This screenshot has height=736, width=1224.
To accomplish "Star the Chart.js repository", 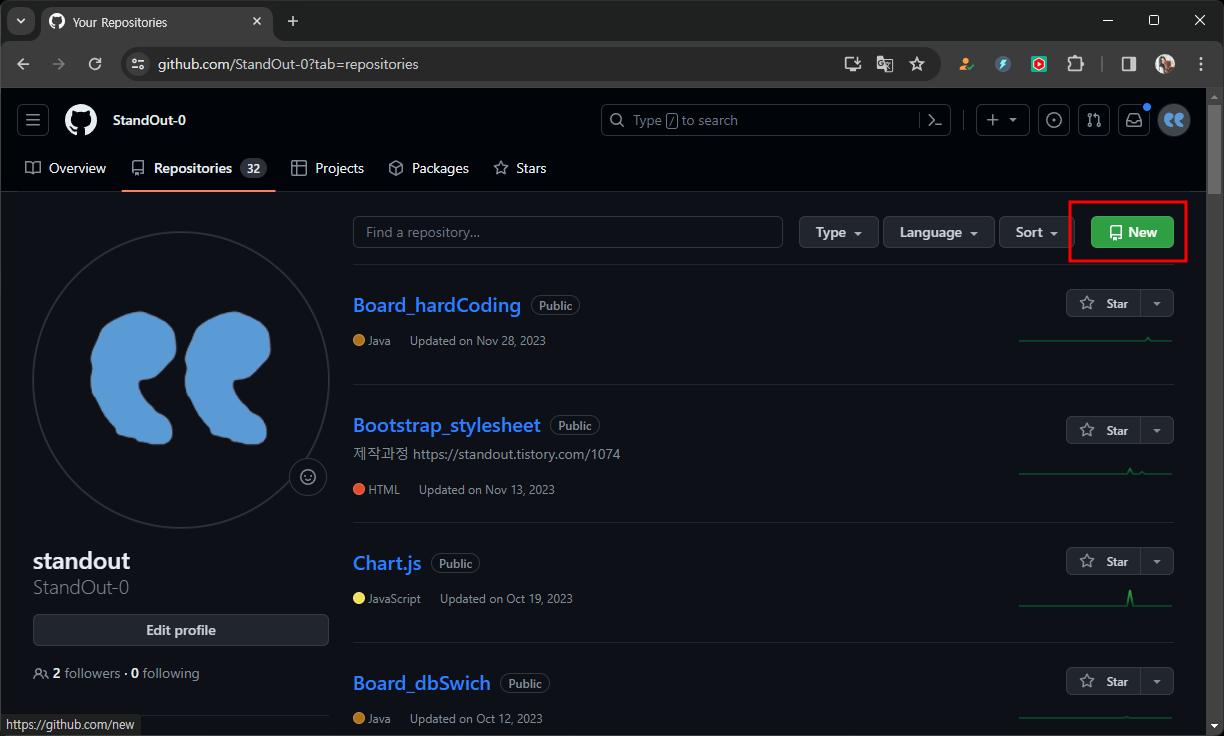I will coord(1103,561).
